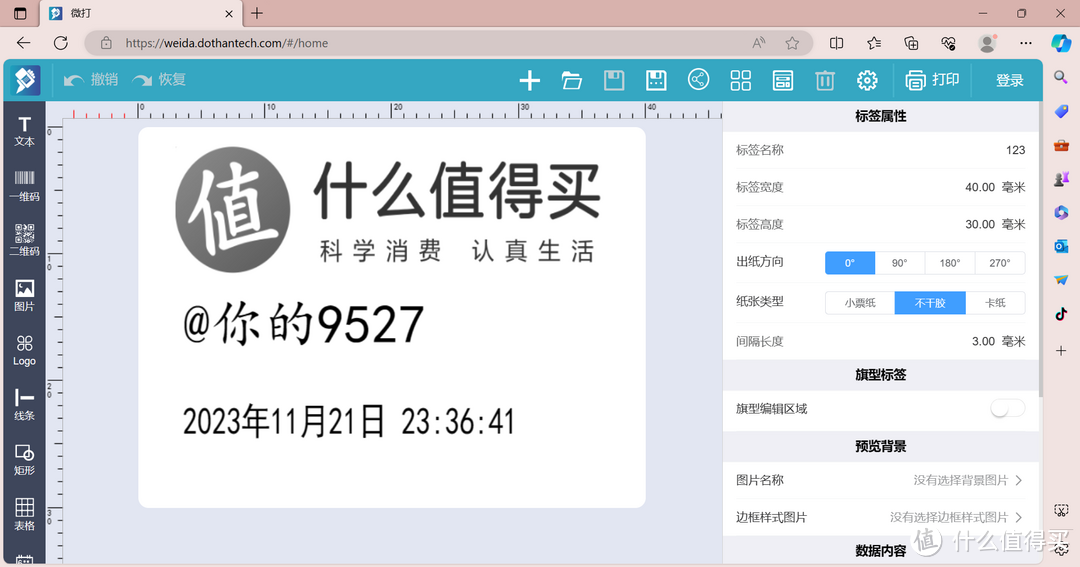The image size is (1080, 567).
Task: Edit the 间隔长度 value 3.00
Action: [x=983, y=342]
